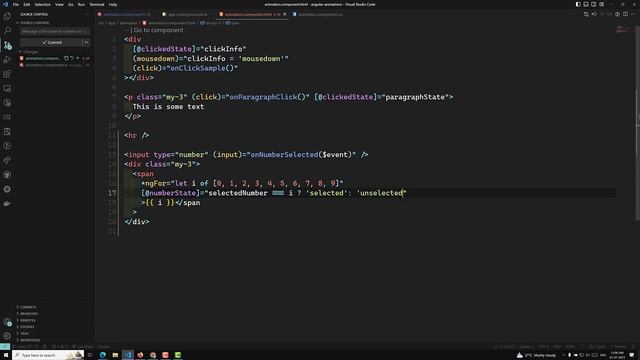The image size is (640, 360).
Task: Open the Selection menu
Action: (42, 4)
